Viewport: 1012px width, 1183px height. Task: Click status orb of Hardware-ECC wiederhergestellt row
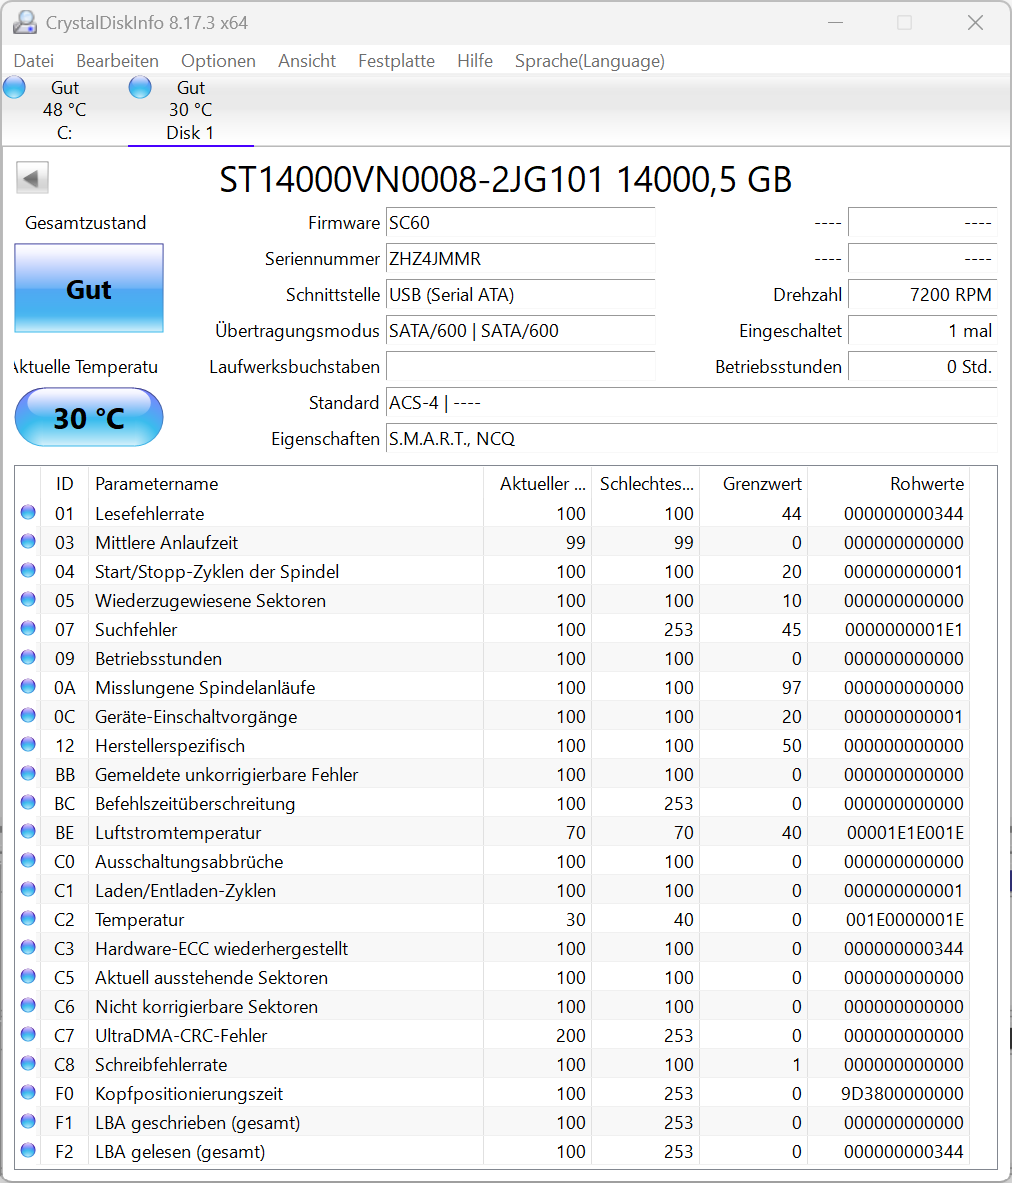pyautogui.click(x=28, y=948)
